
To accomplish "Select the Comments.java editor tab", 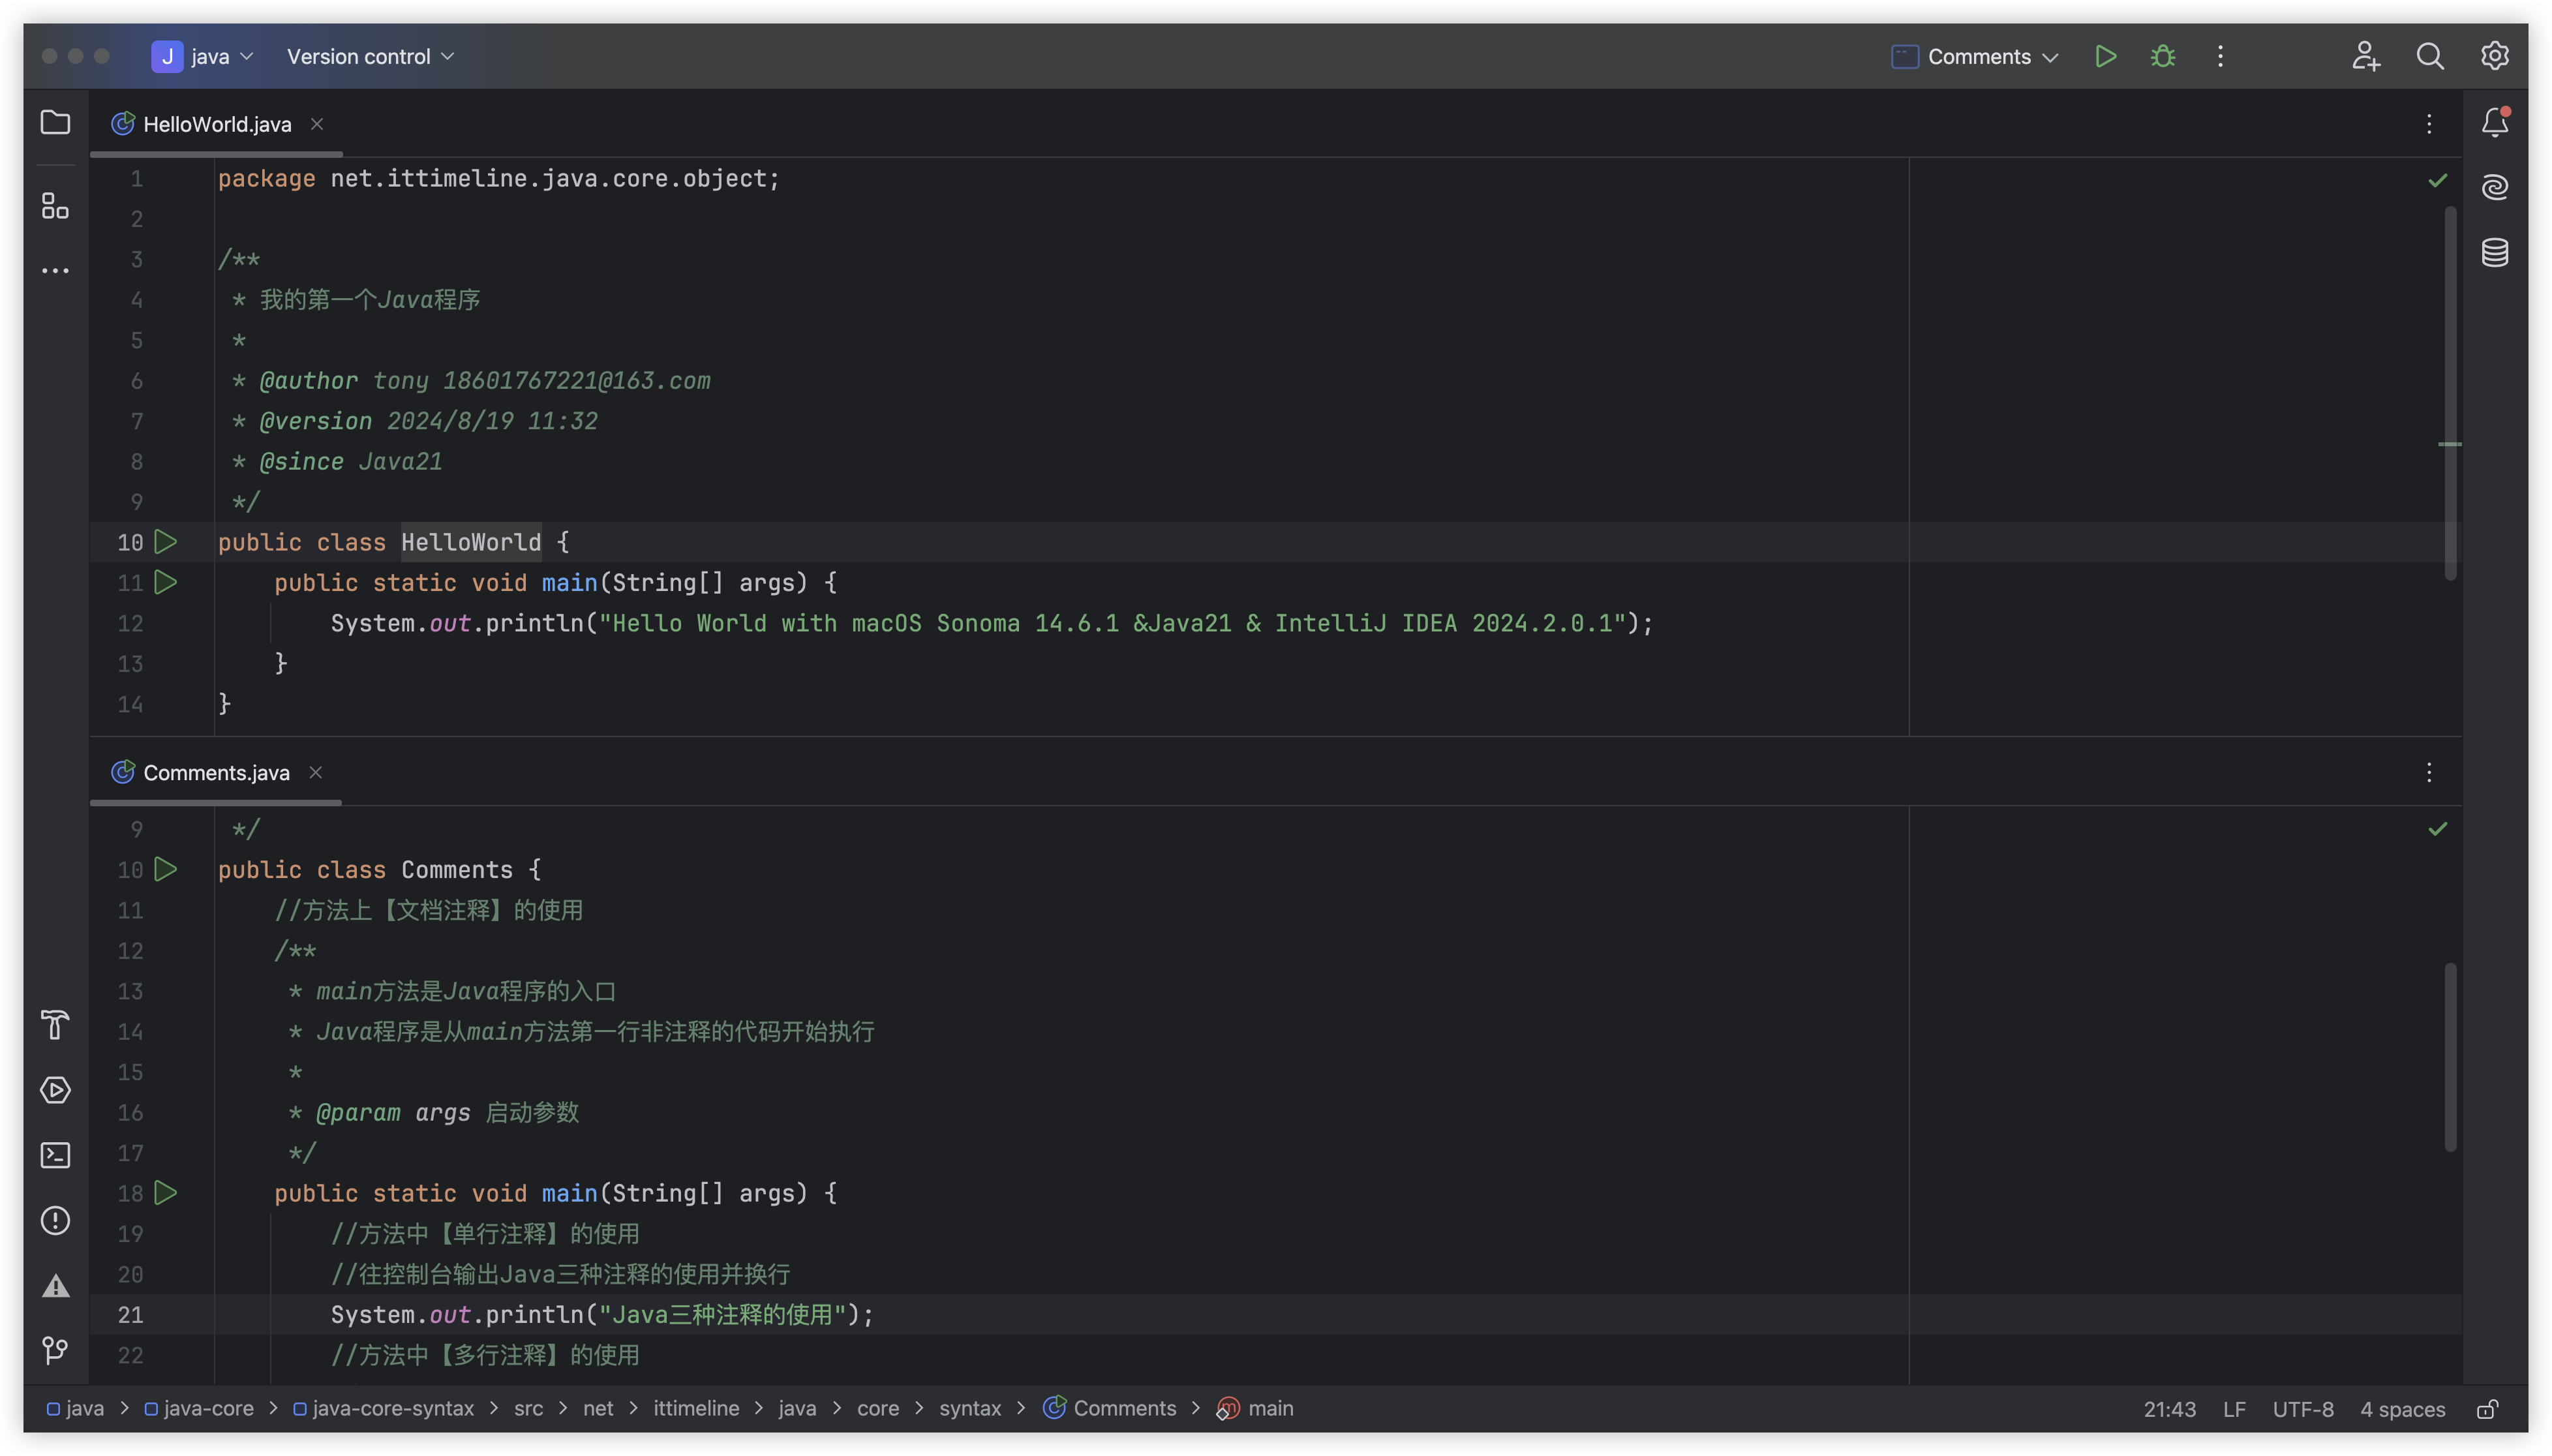I will [x=216, y=773].
